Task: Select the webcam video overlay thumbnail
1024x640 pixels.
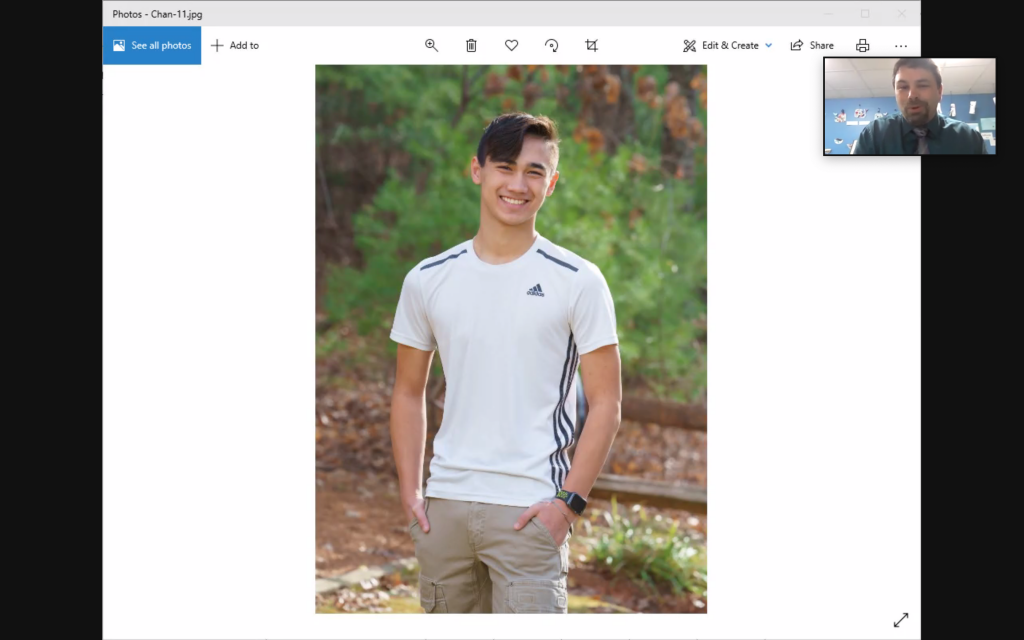Action: click(909, 106)
